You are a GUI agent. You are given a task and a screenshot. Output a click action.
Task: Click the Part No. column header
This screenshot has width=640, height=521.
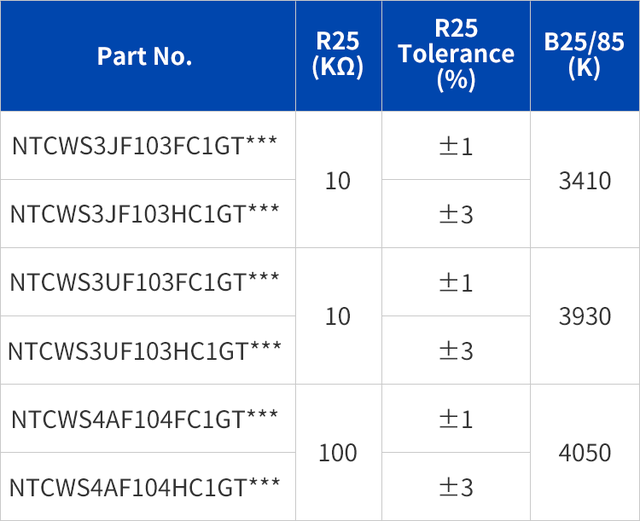pyautogui.click(x=145, y=56)
